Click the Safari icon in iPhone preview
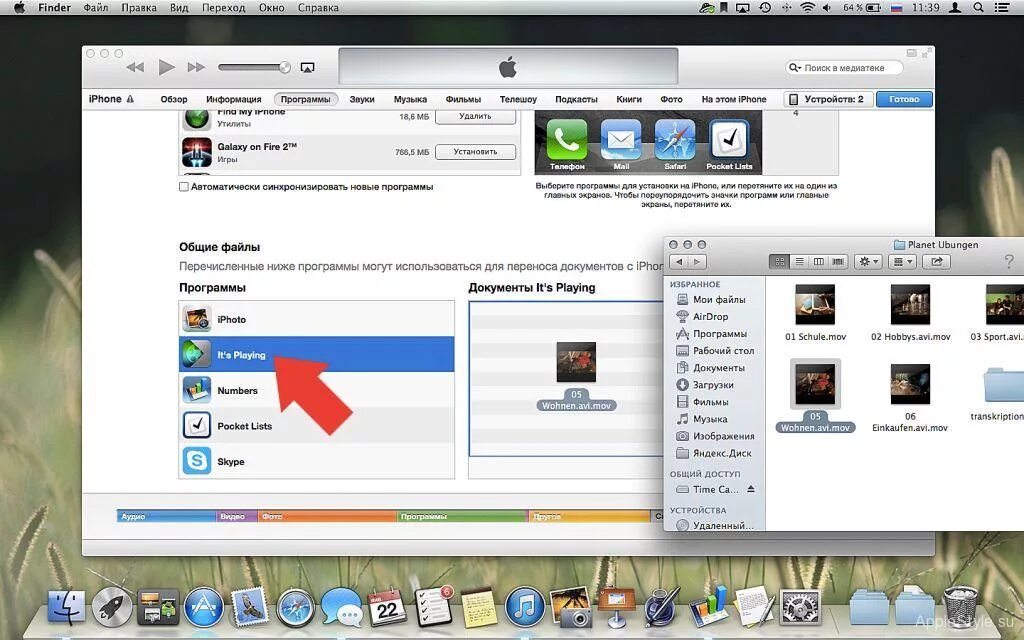Screen dimensions: 1024x640 pyautogui.click(x=675, y=140)
